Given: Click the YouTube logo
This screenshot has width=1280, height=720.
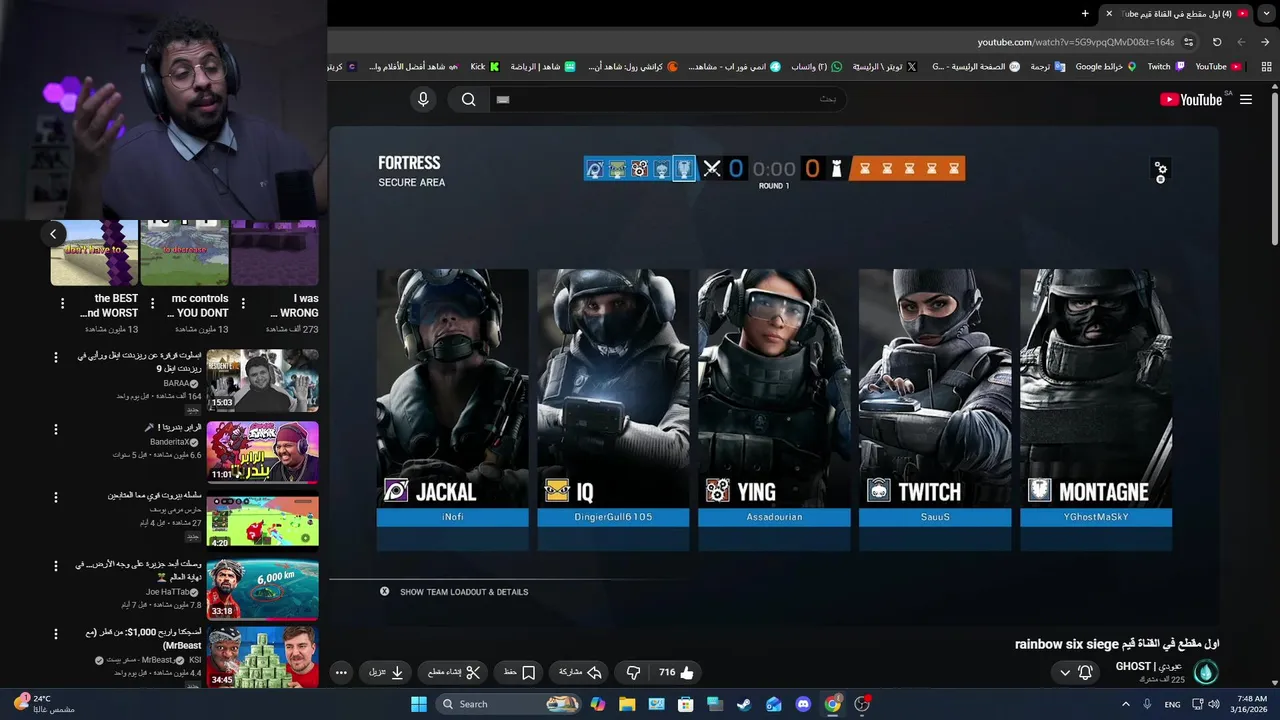Looking at the screenshot, I should [1191, 99].
